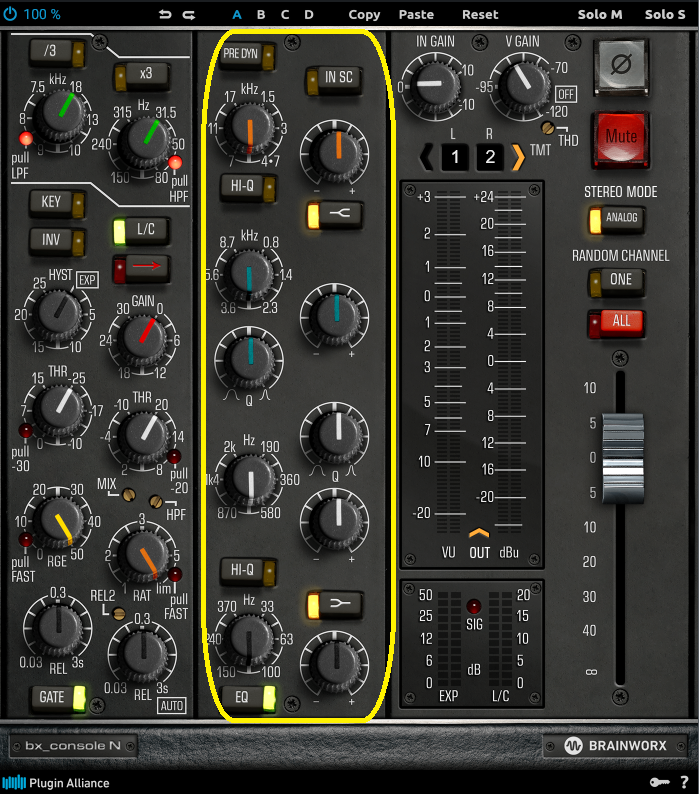Click the IN GAIN knob

point(434,84)
